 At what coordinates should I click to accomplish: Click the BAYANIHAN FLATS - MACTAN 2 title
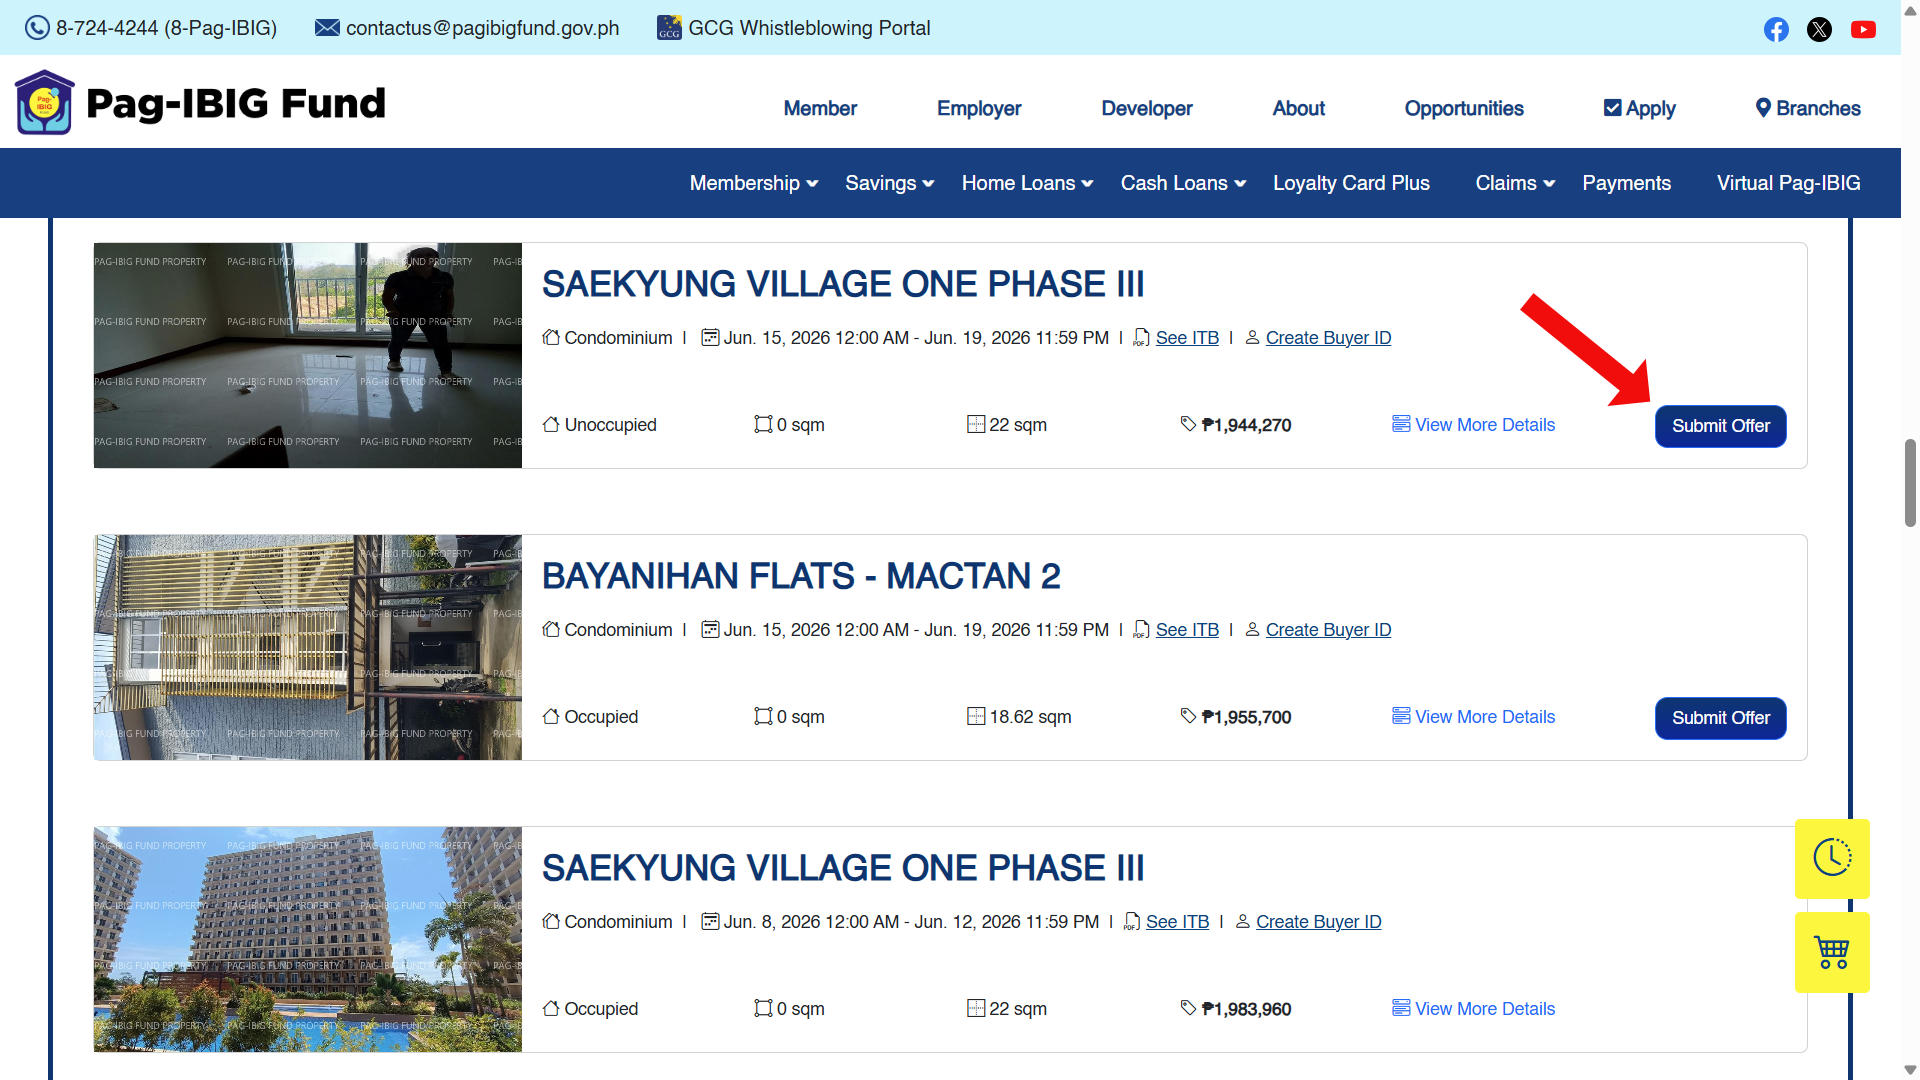tap(801, 576)
